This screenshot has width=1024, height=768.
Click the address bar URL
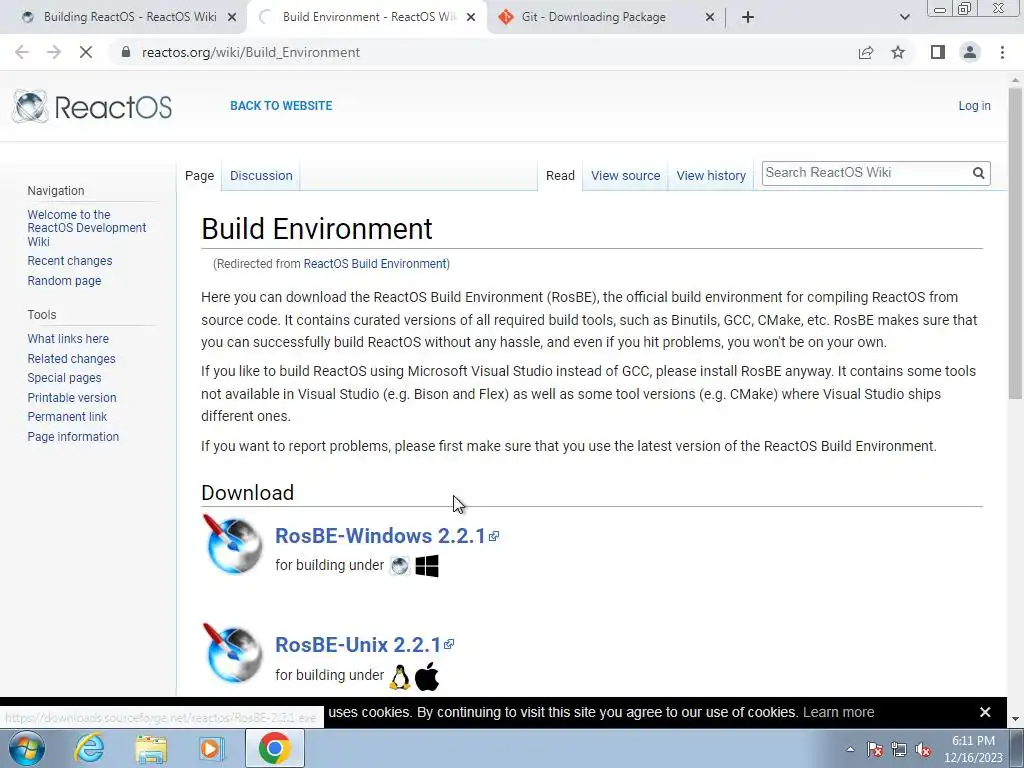[x=251, y=52]
